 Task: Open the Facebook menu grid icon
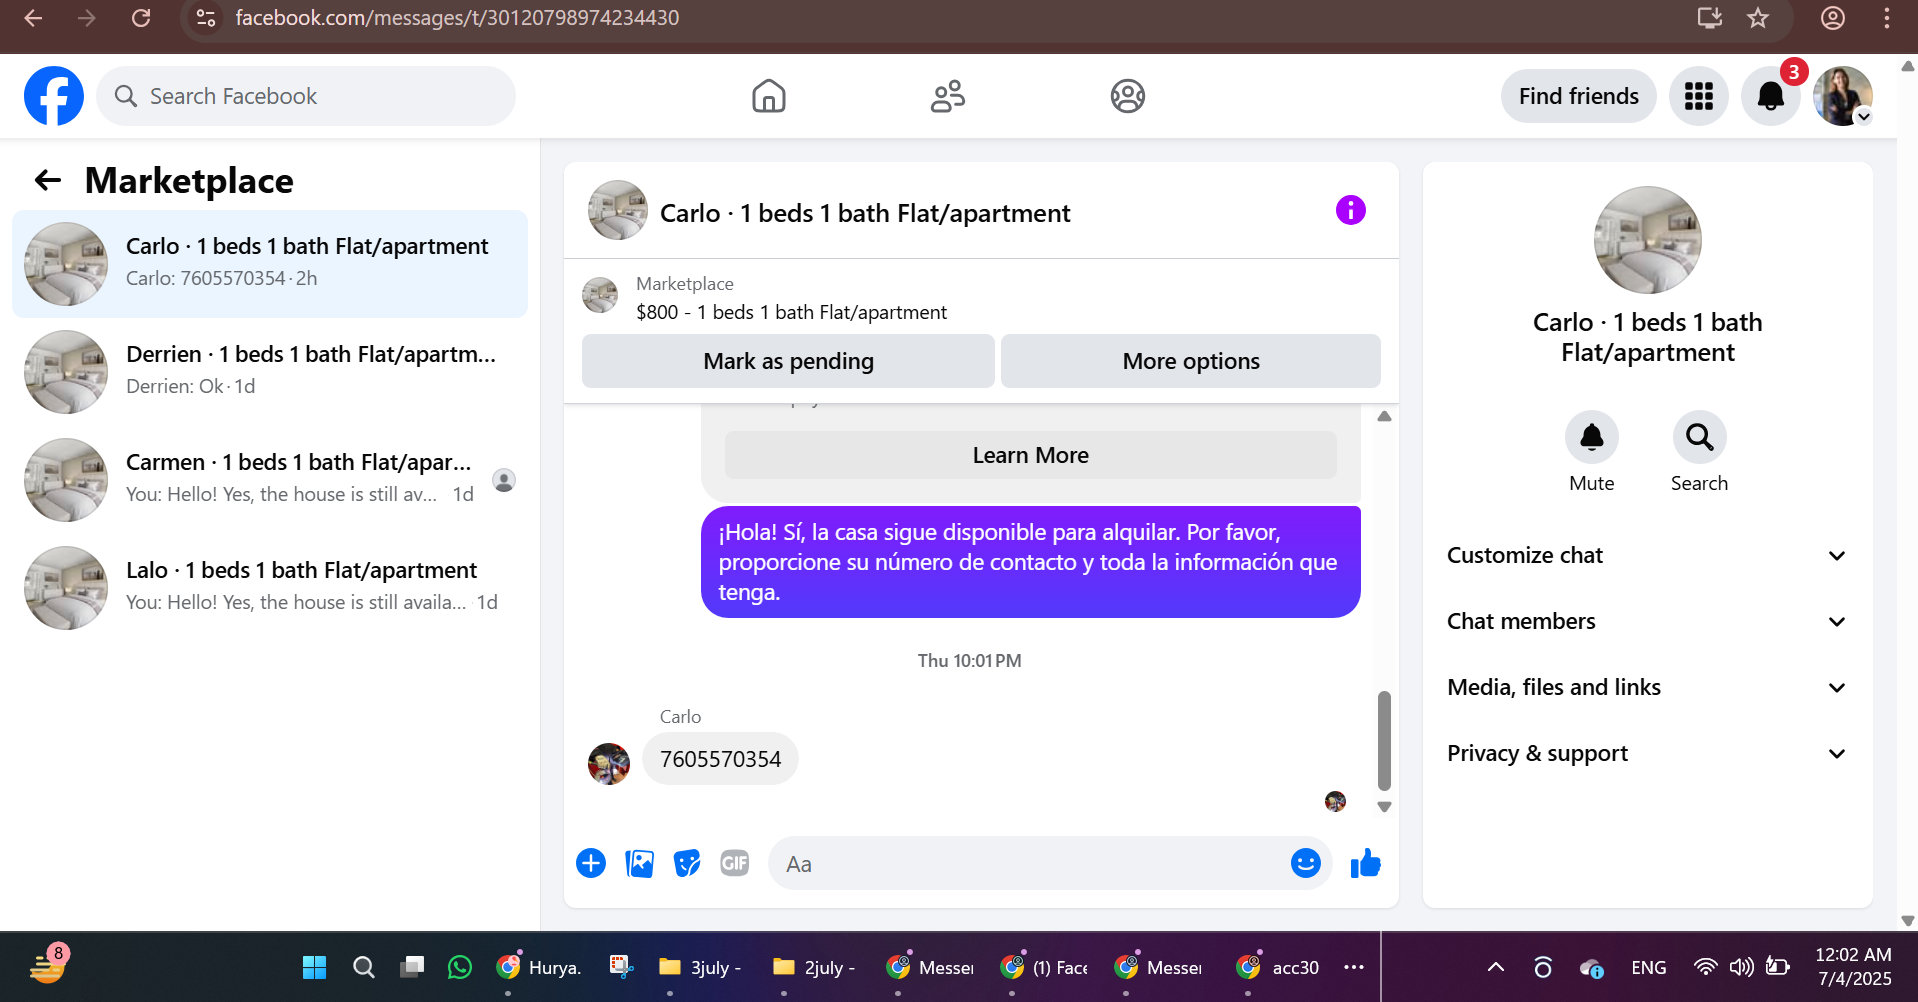(1698, 96)
